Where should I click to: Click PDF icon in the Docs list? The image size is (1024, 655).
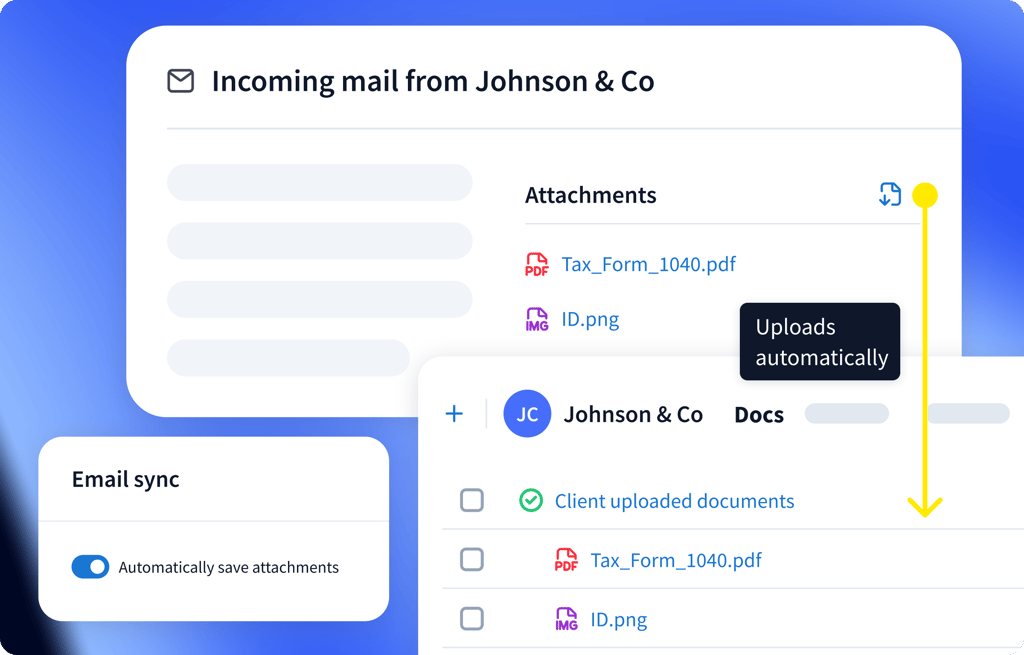pos(566,560)
